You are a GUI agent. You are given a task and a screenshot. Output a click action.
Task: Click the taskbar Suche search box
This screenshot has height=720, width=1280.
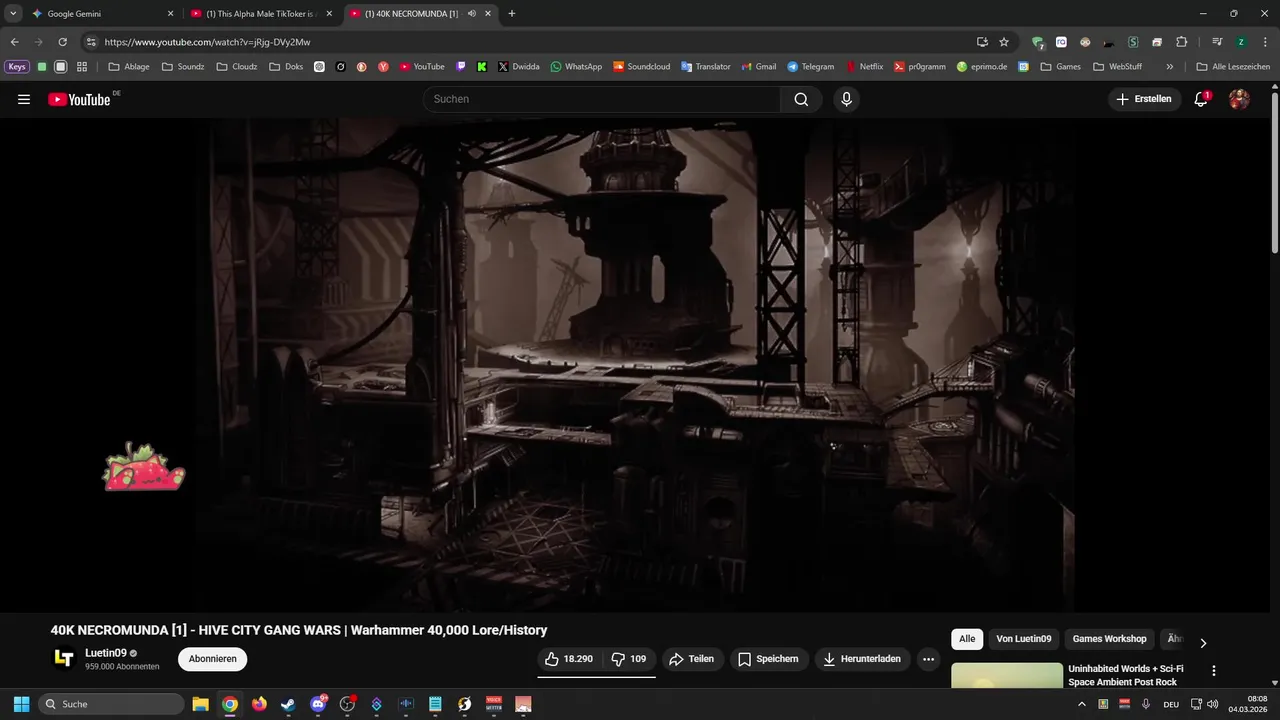tap(109, 704)
